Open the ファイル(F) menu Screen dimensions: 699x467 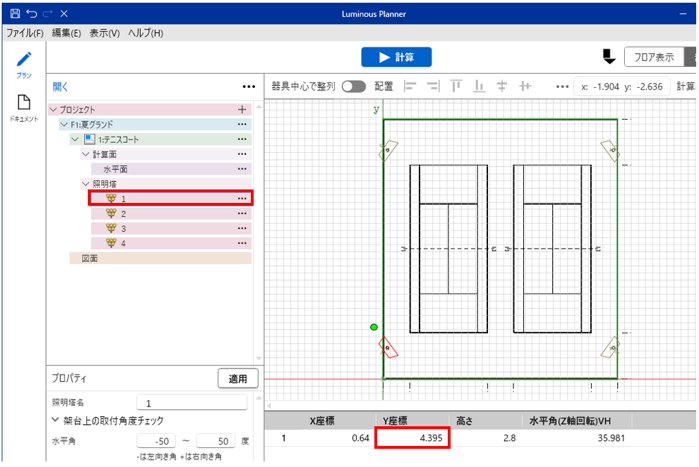(x=25, y=33)
